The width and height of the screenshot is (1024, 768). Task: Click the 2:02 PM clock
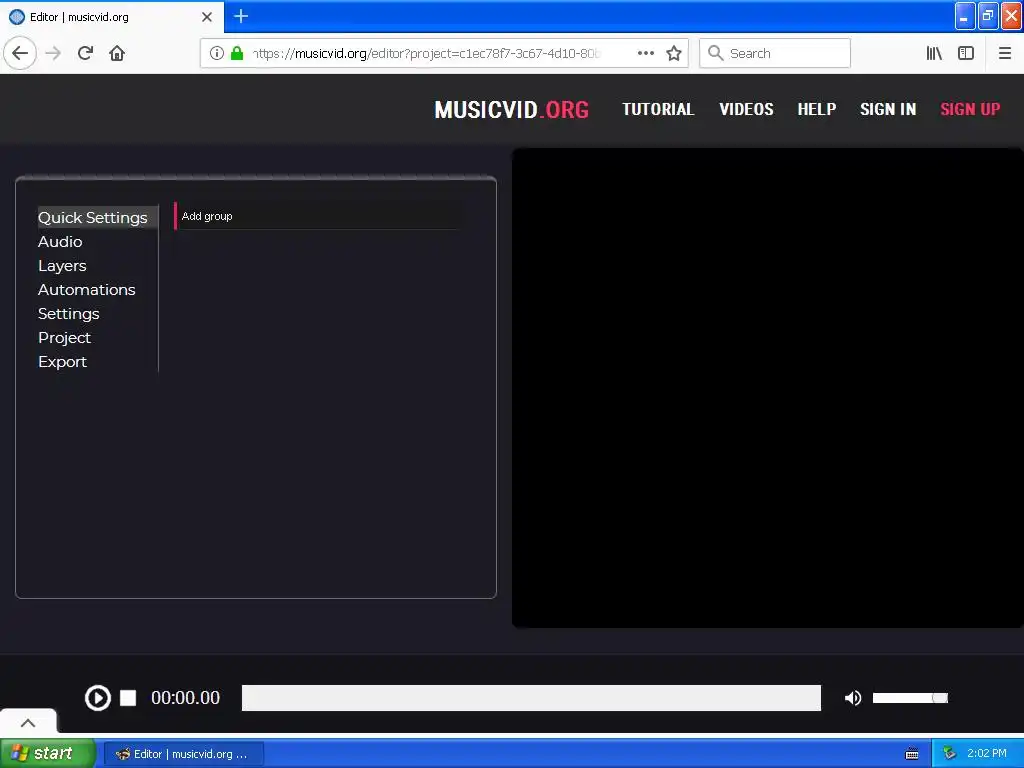pos(987,754)
